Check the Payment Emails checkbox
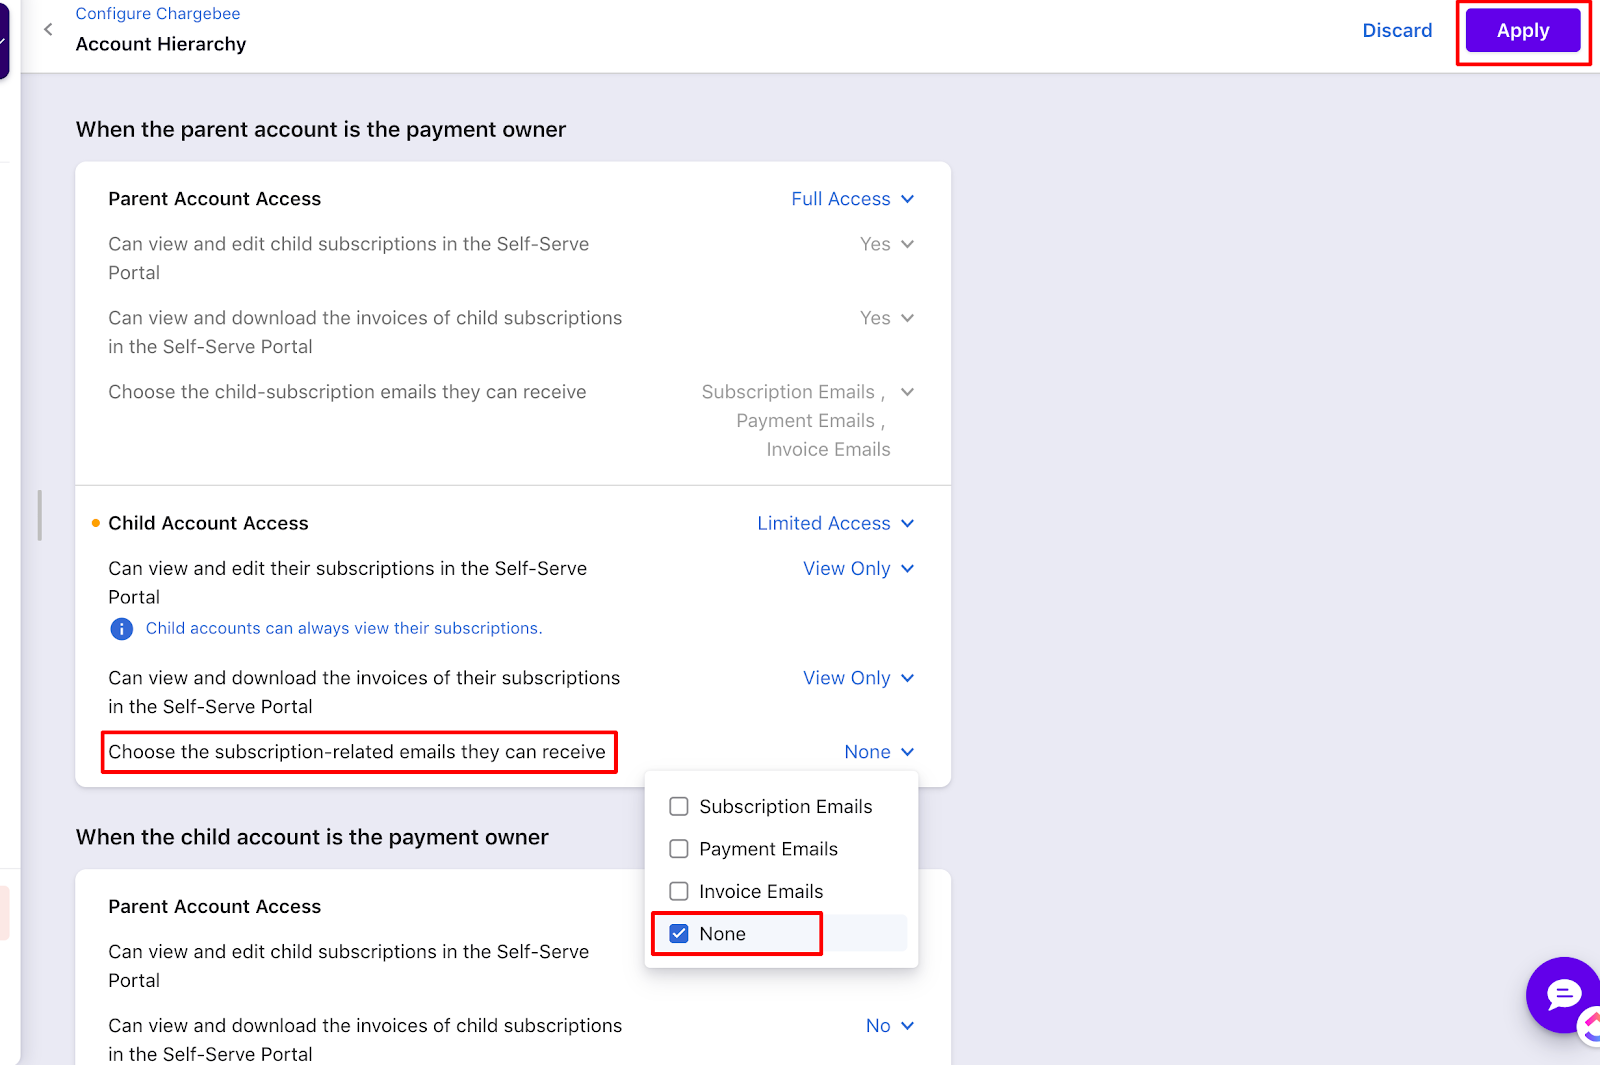 click(x=679, y=849)
